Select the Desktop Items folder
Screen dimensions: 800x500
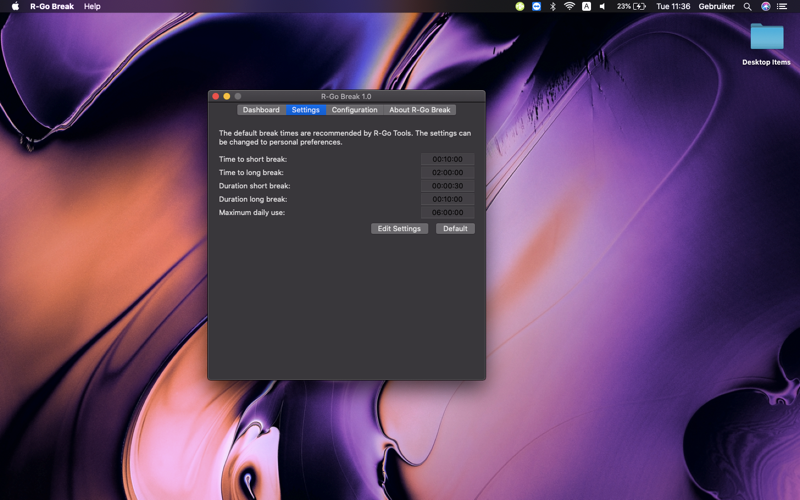pos(766,44)
